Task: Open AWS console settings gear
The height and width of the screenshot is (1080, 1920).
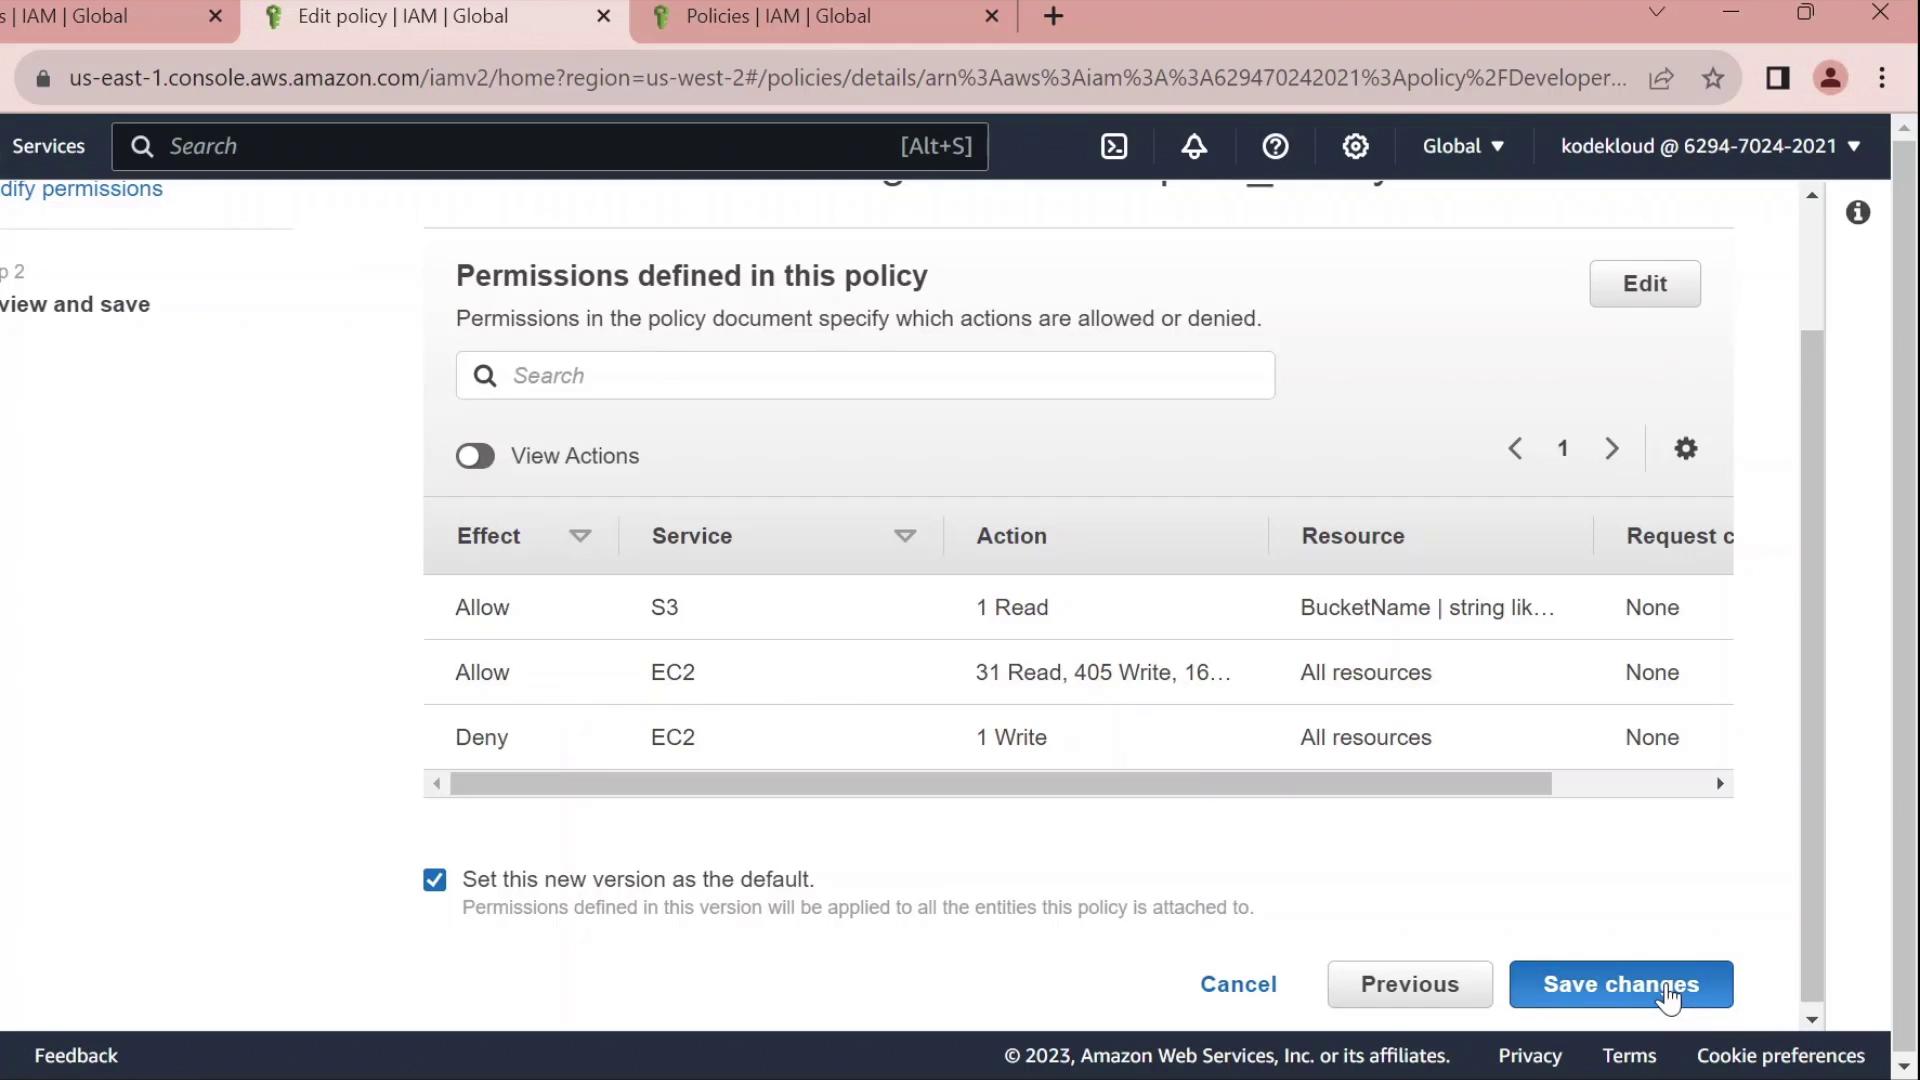Action: click(x=1355, y=146)
